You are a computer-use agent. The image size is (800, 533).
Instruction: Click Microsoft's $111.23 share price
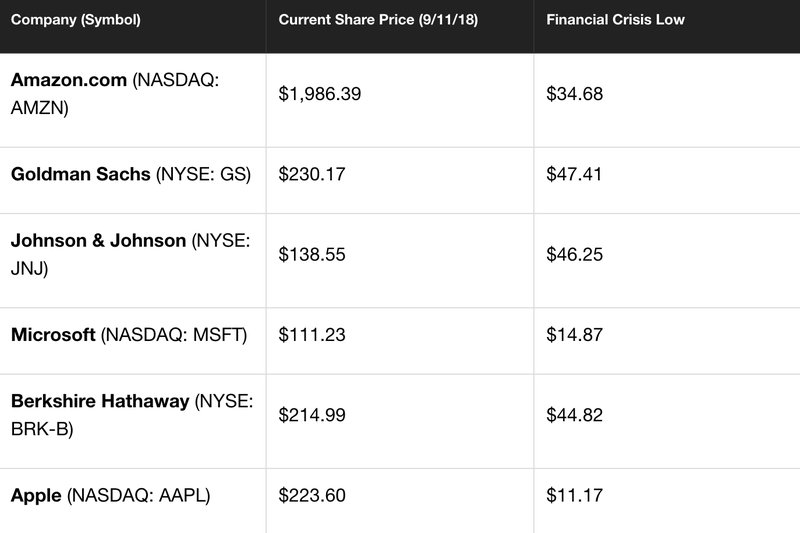pyautogui.click(x=312, y=335)
